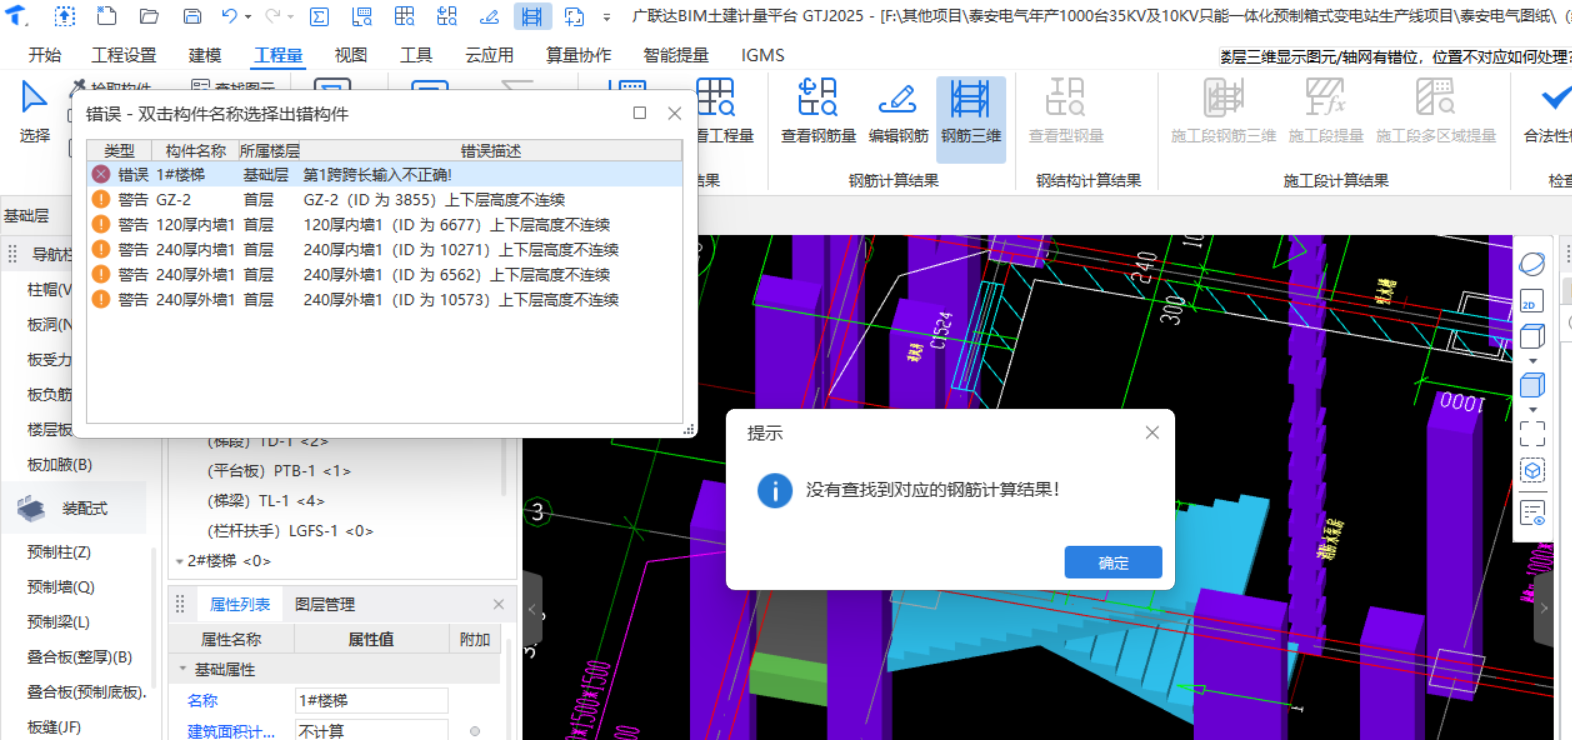This screenshot has width=1572, height=740.
Task: Open the 云应用 ribbon tab
Action: click(489, 55)
